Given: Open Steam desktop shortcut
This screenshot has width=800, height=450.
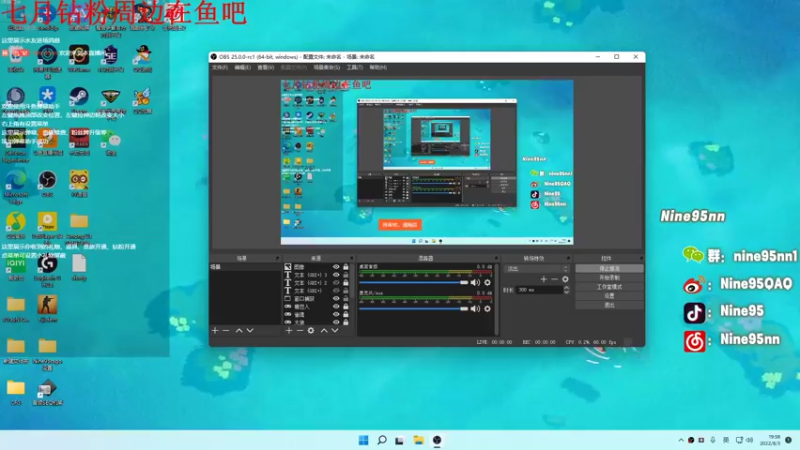Looking at the screenshot, I should tap(79, 100).
